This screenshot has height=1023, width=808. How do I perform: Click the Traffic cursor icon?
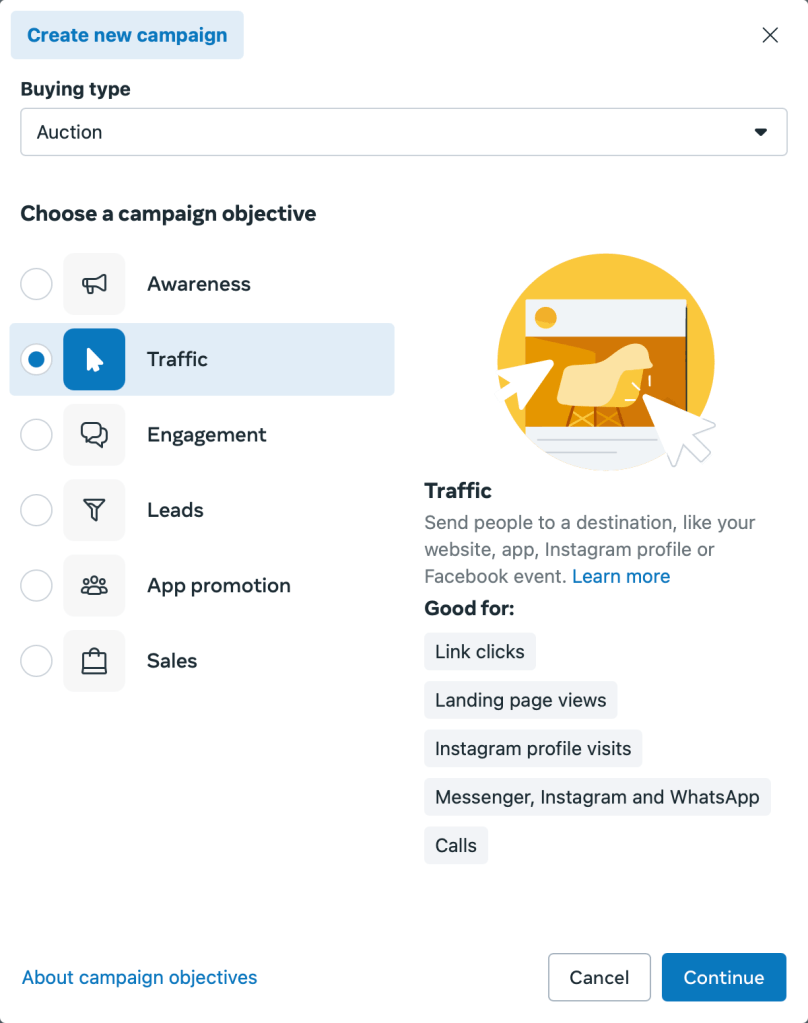click(x=94, y=359)
